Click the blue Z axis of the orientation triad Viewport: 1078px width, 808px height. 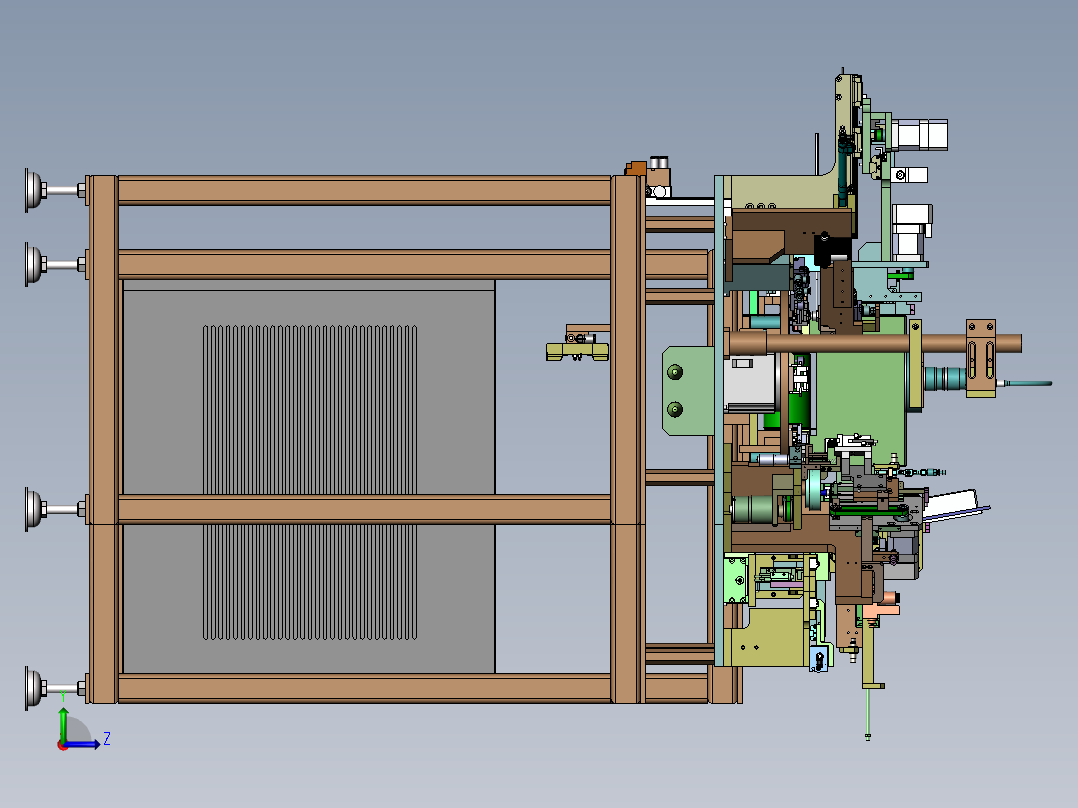(x=82, y=744)
